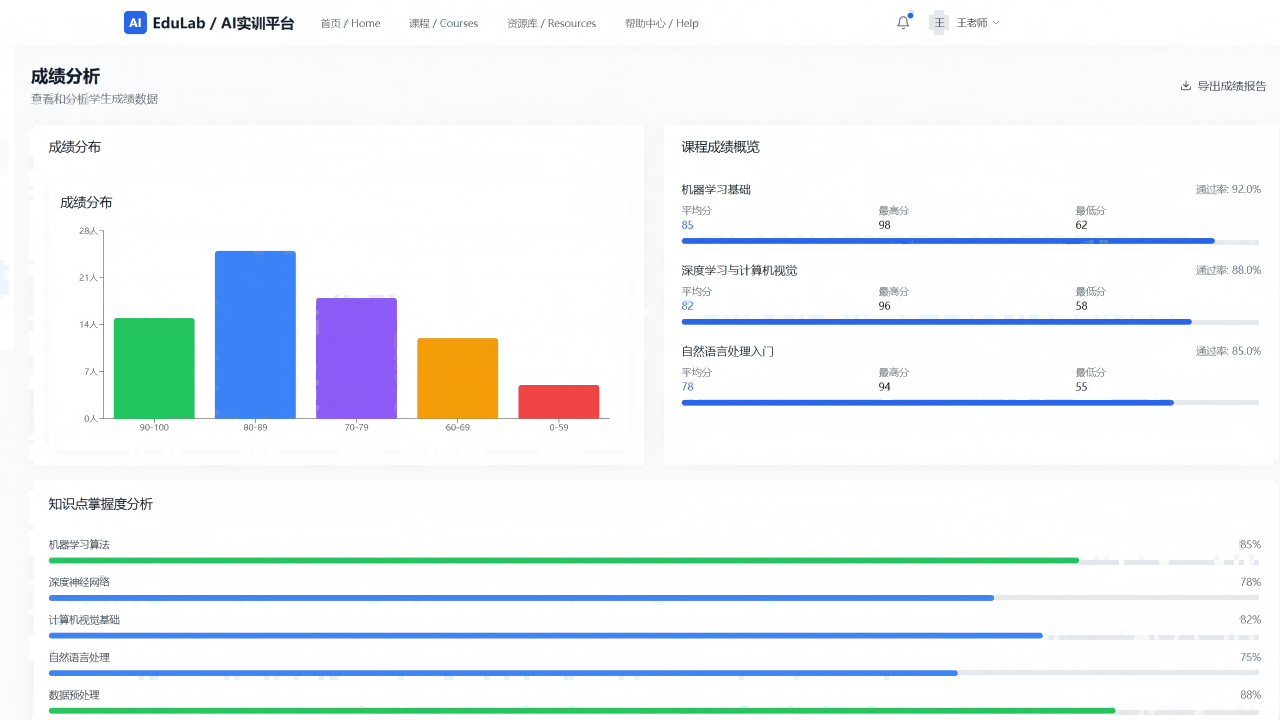Viewport: 1280px width, 720px height.
Task: Click 深度神经网络 mastery progress bar
Action: pos(655,598)
